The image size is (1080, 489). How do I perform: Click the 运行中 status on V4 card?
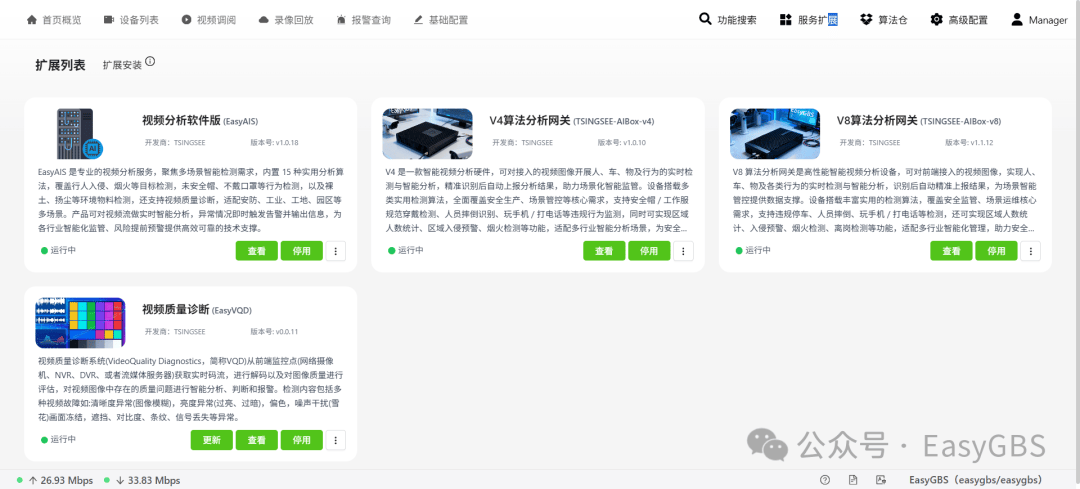pos(406,250)
